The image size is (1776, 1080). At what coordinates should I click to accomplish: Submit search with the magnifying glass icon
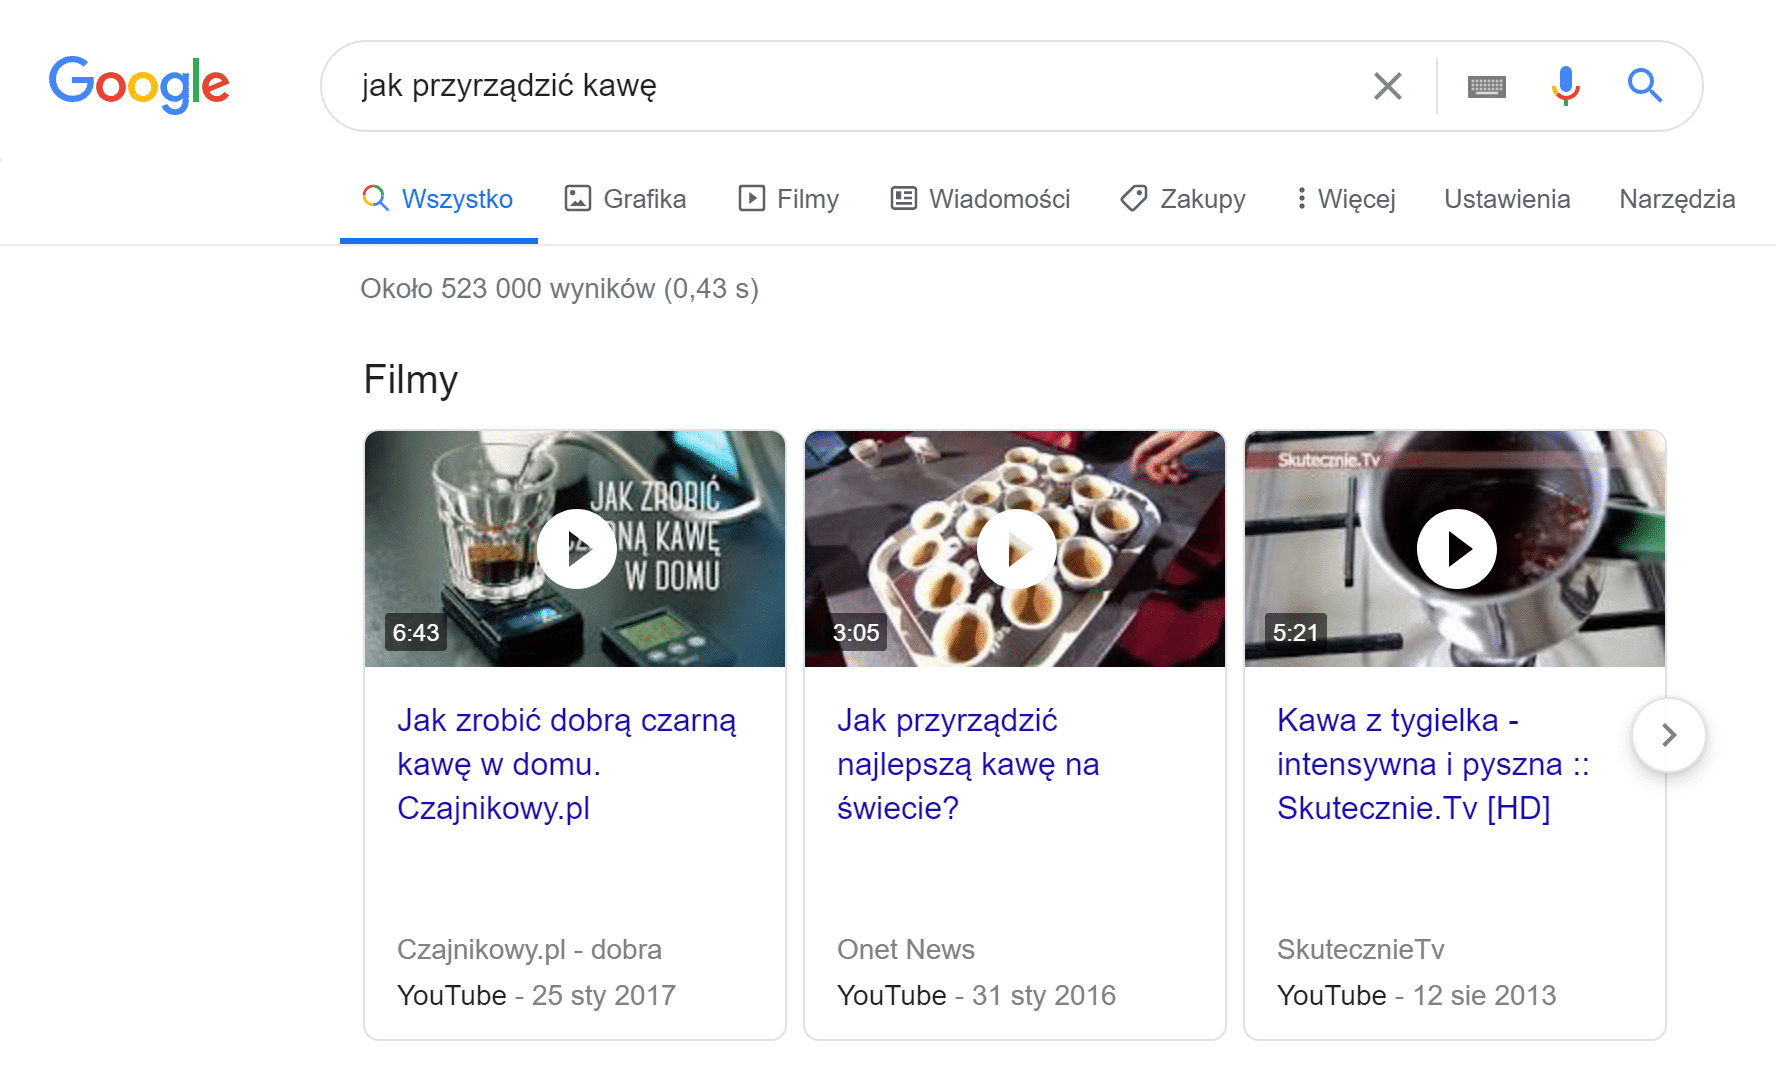click(x=1645, y=86)
